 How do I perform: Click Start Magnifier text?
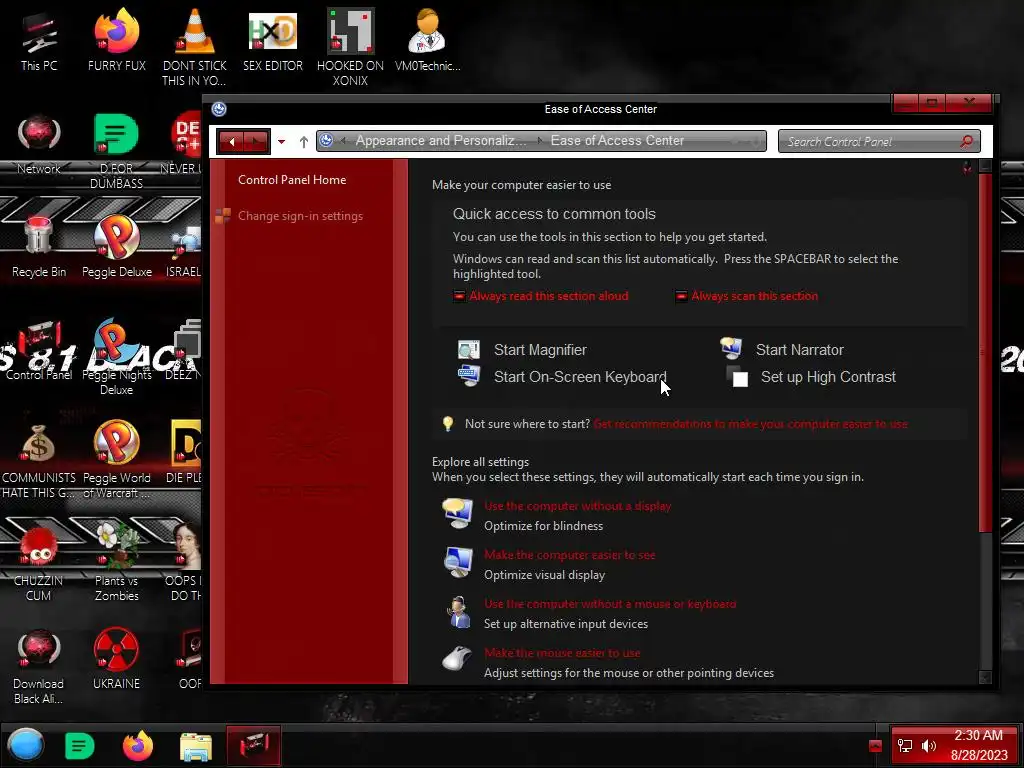tap(540, 350)
